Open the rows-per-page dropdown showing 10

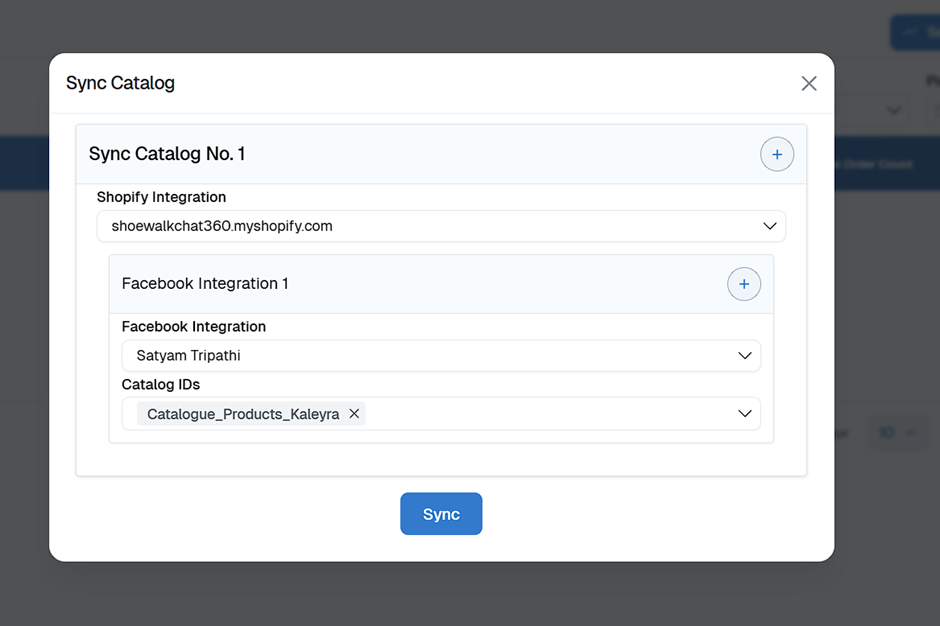(897, 433)
